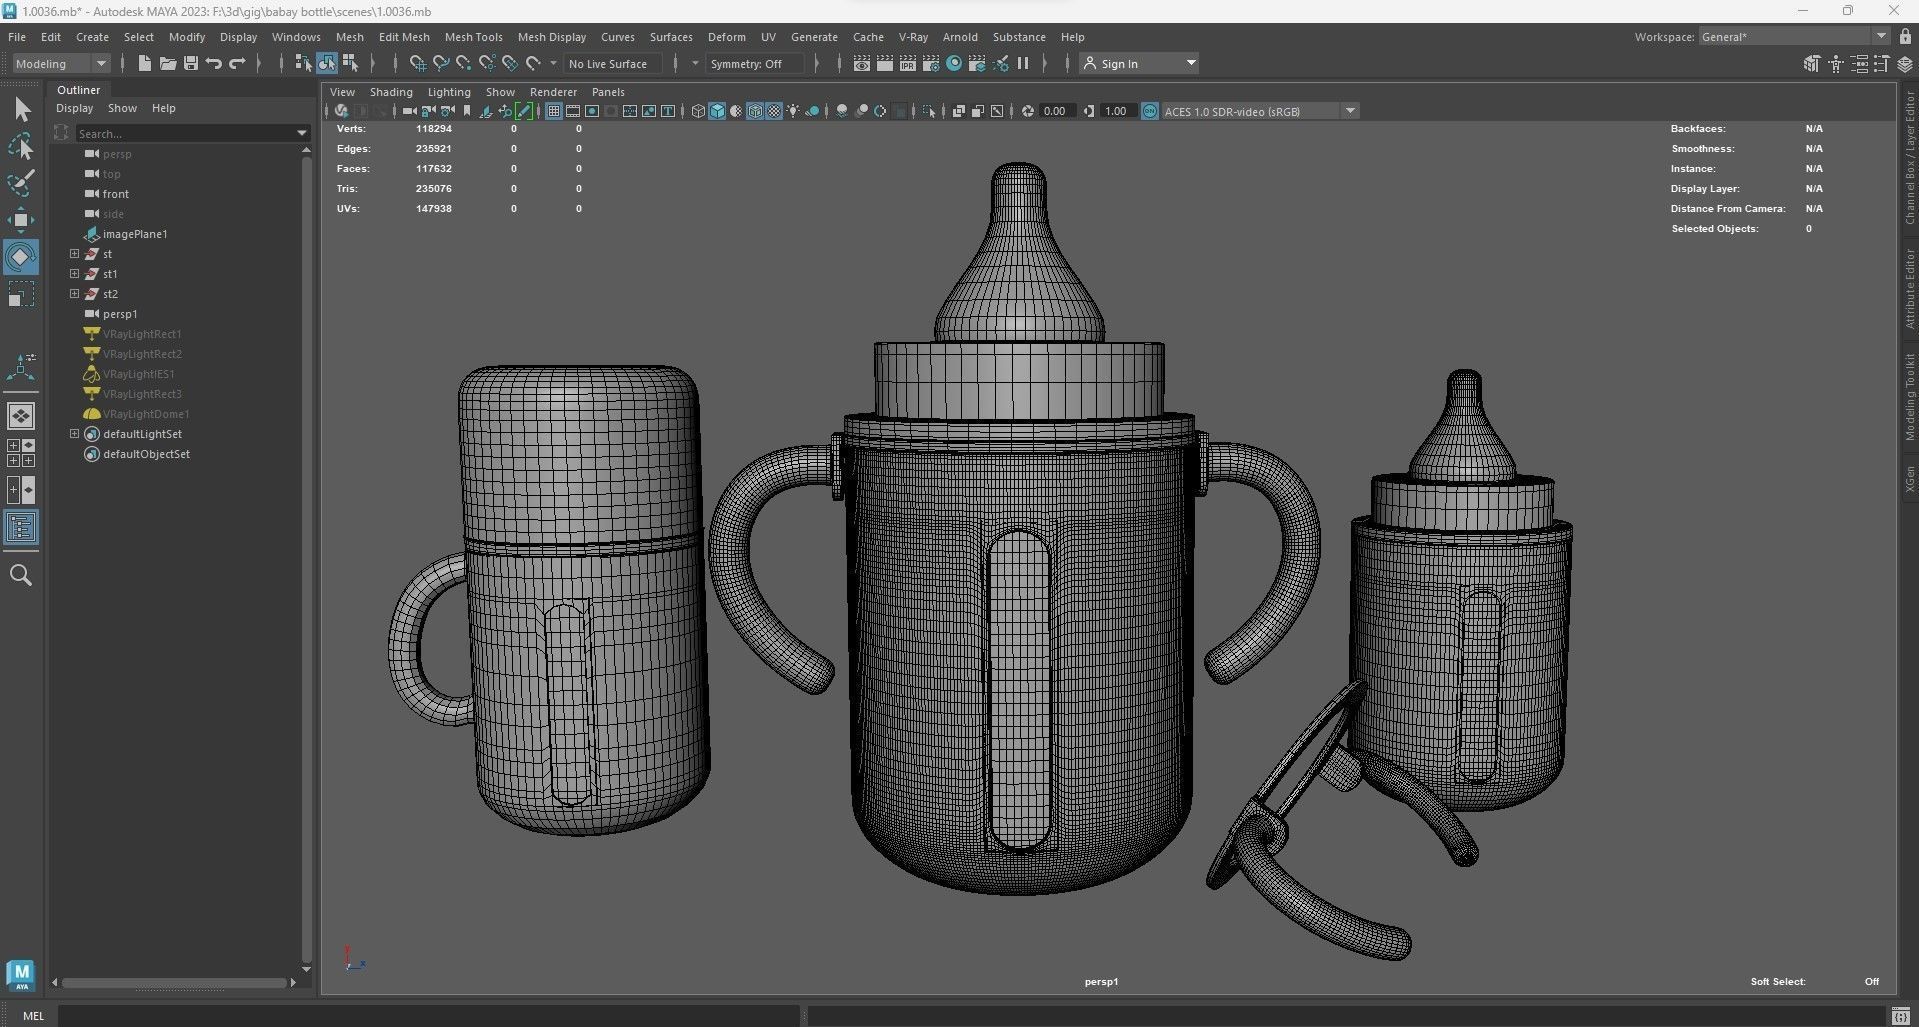The width and height of the screenshot is (1919, 1027).
Task: Click the MEL command line input
Action: tap(430, 1016)
